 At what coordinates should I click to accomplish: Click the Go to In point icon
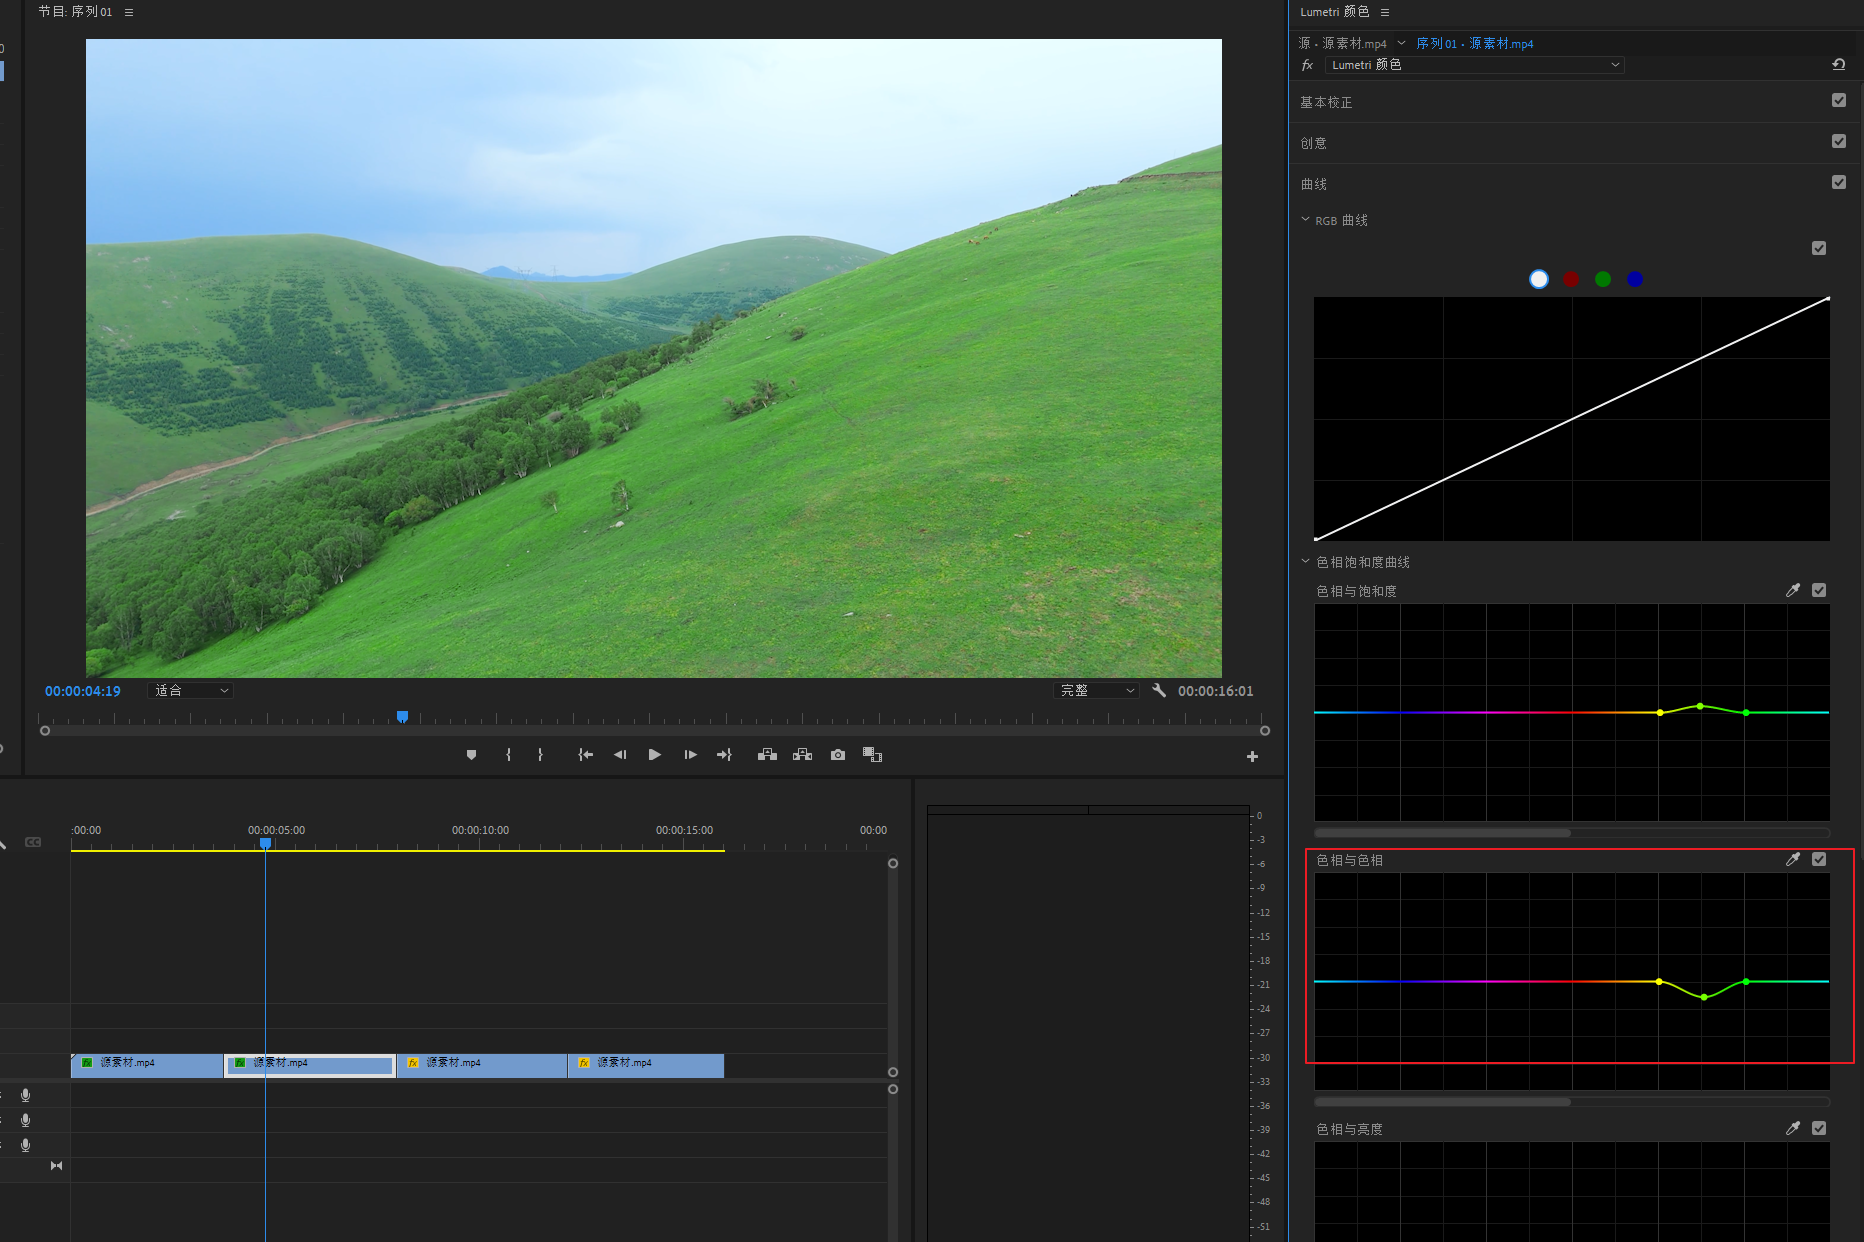[x=585, y=755]
